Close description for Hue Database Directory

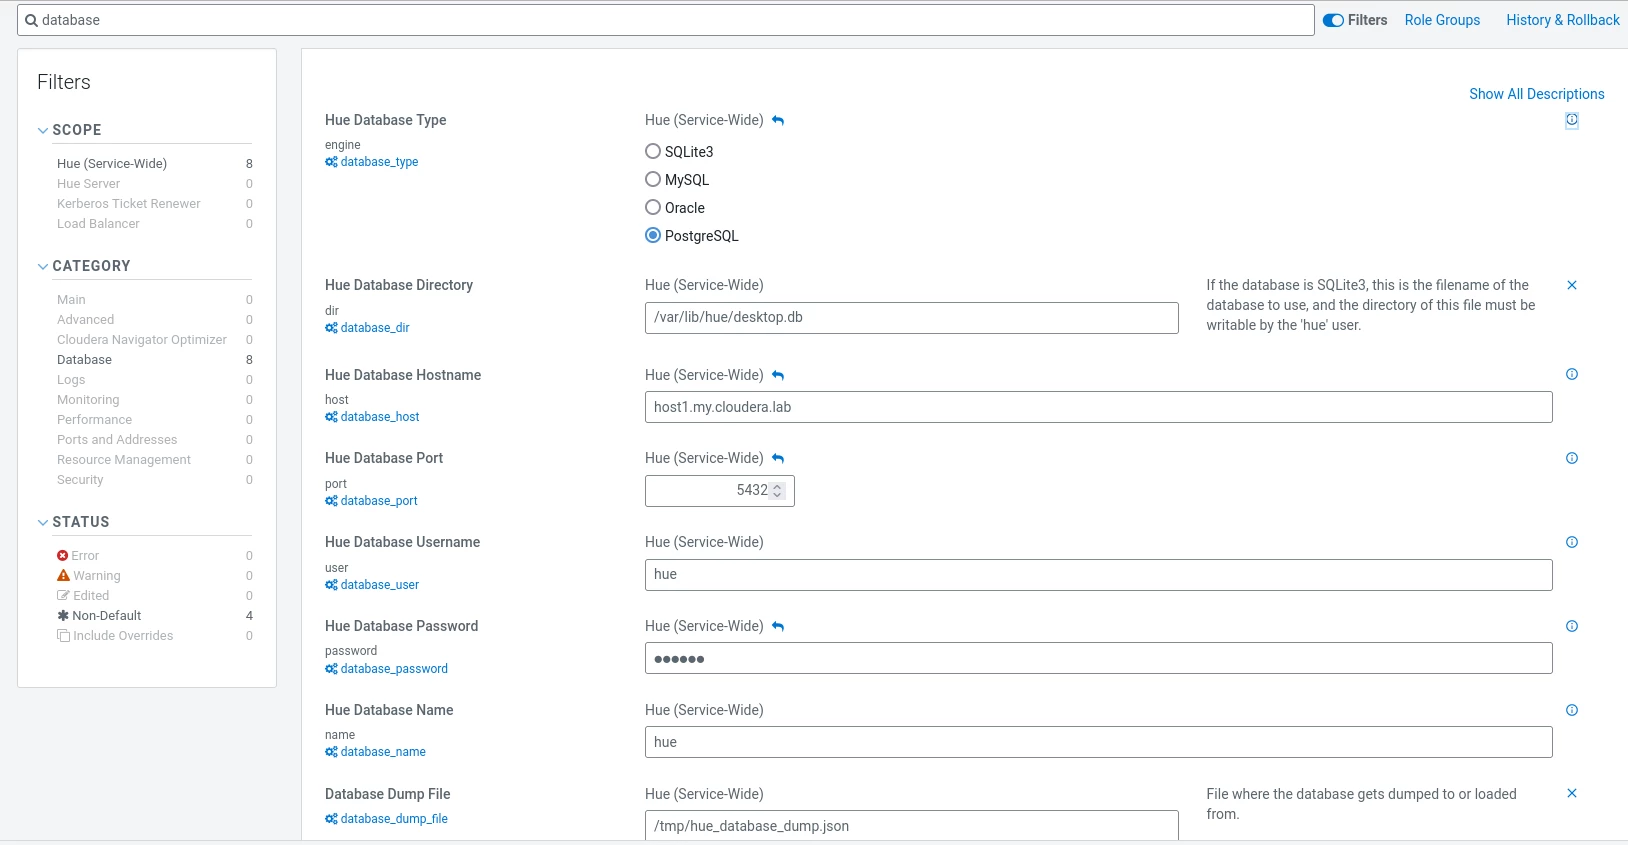tap(1572, 285)
